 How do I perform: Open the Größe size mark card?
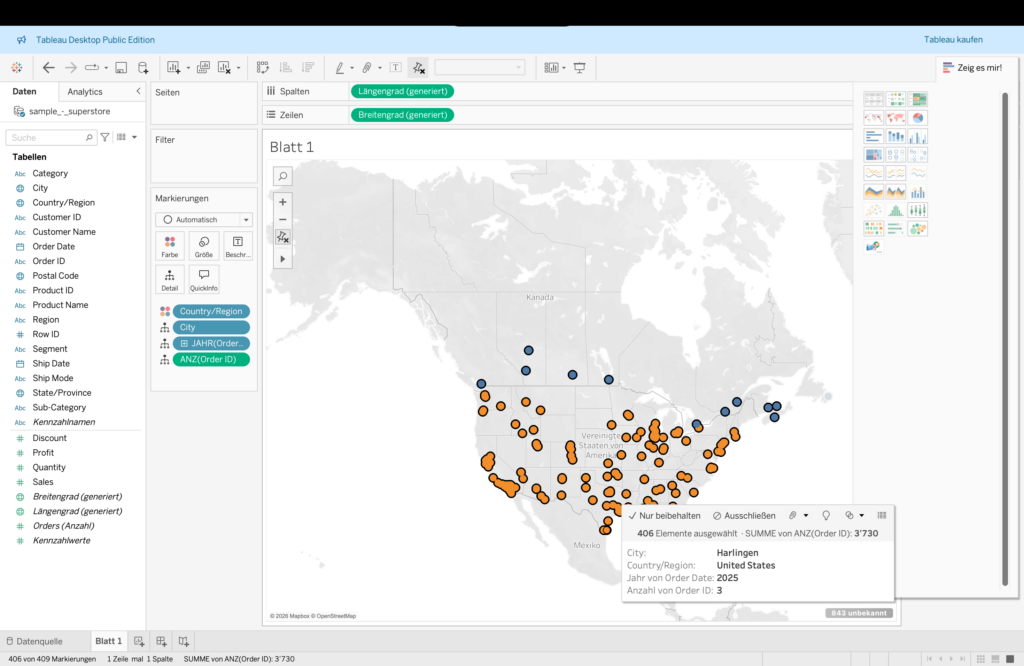pyautogui.click(x=204, y=246)
